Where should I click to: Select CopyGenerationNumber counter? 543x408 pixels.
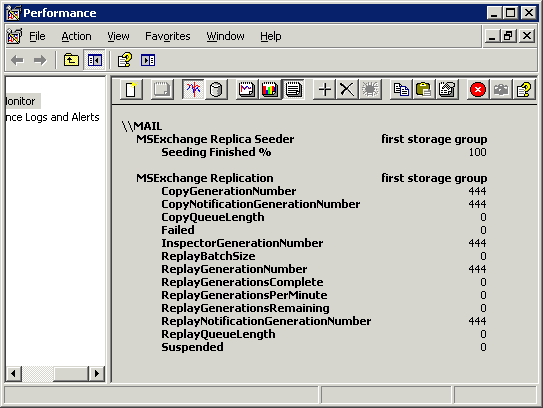click(229, 191)
